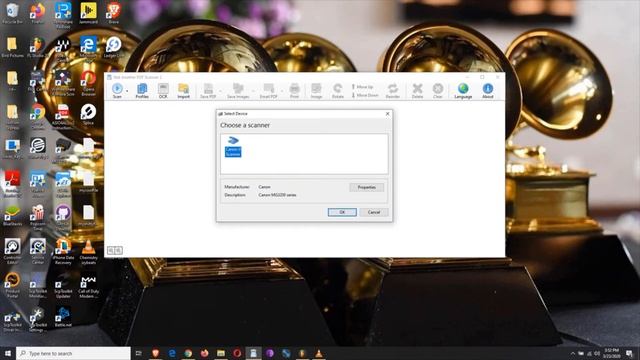
Task: Open the About info icon
Action: 488,91
